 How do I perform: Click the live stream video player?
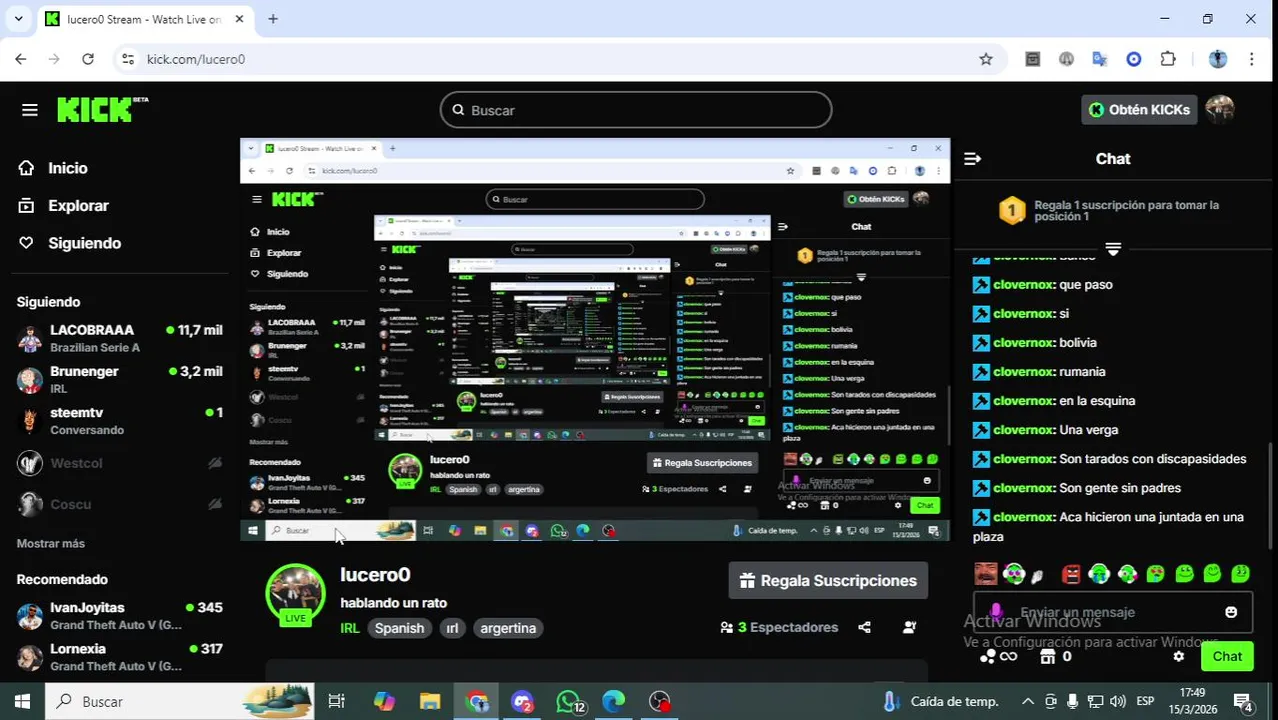(595, 340)
